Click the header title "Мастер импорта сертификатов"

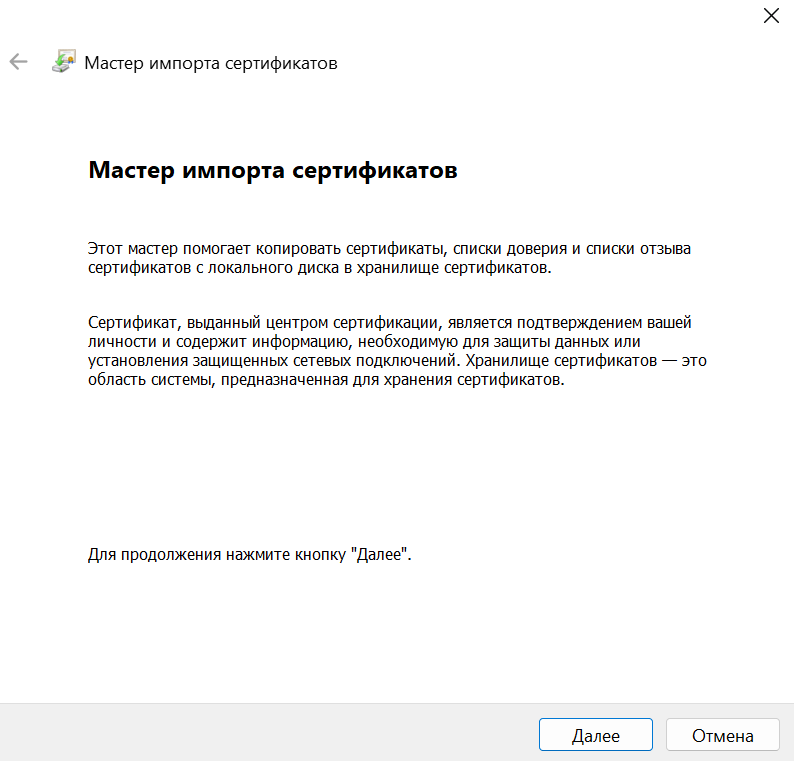tap(210, 63)
